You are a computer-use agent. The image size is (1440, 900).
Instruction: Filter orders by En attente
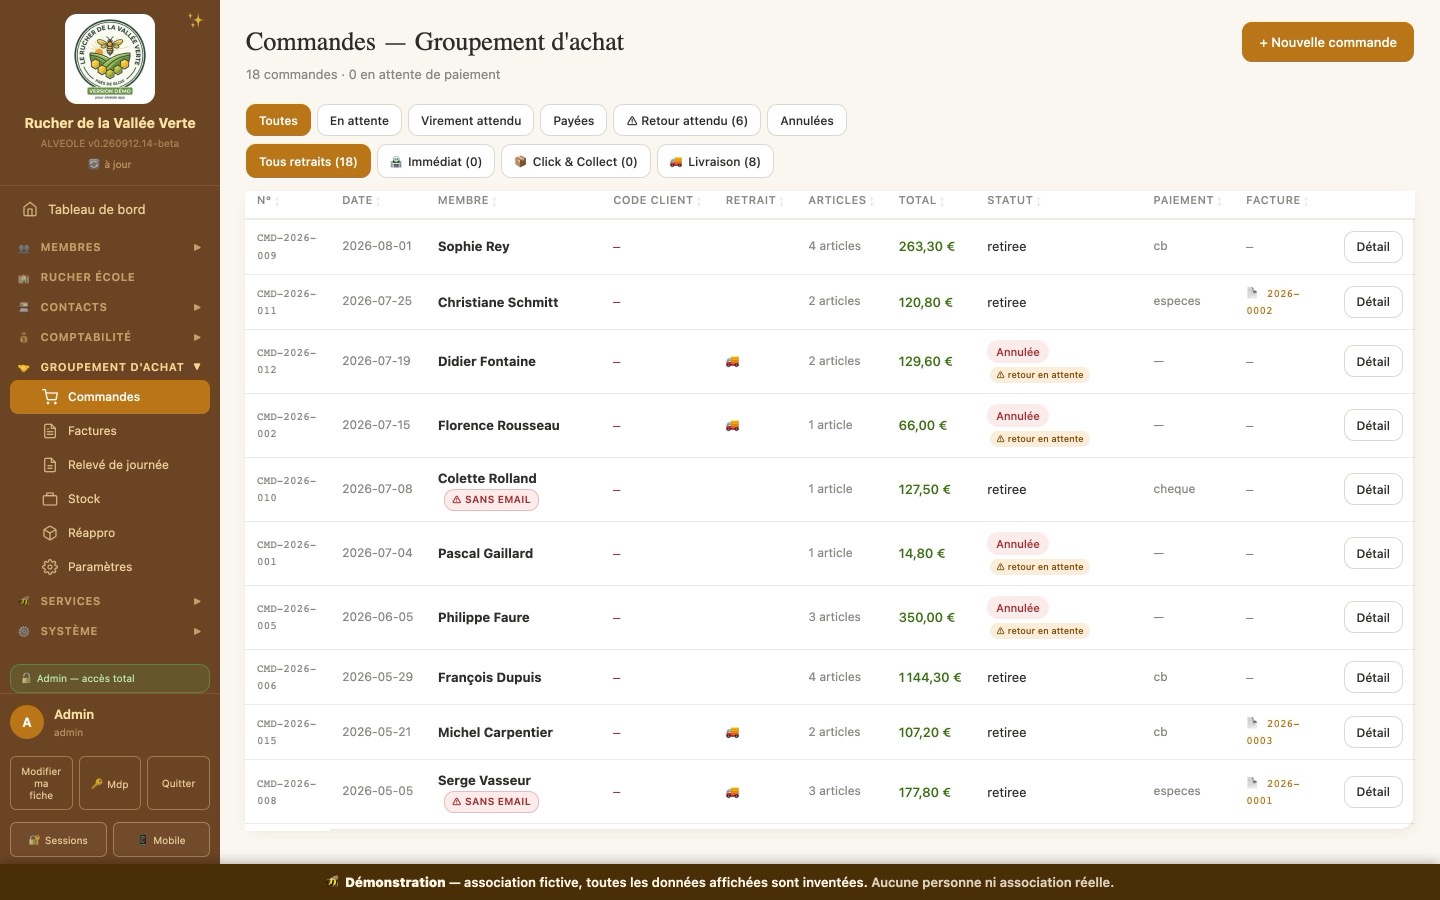(359, 121)
